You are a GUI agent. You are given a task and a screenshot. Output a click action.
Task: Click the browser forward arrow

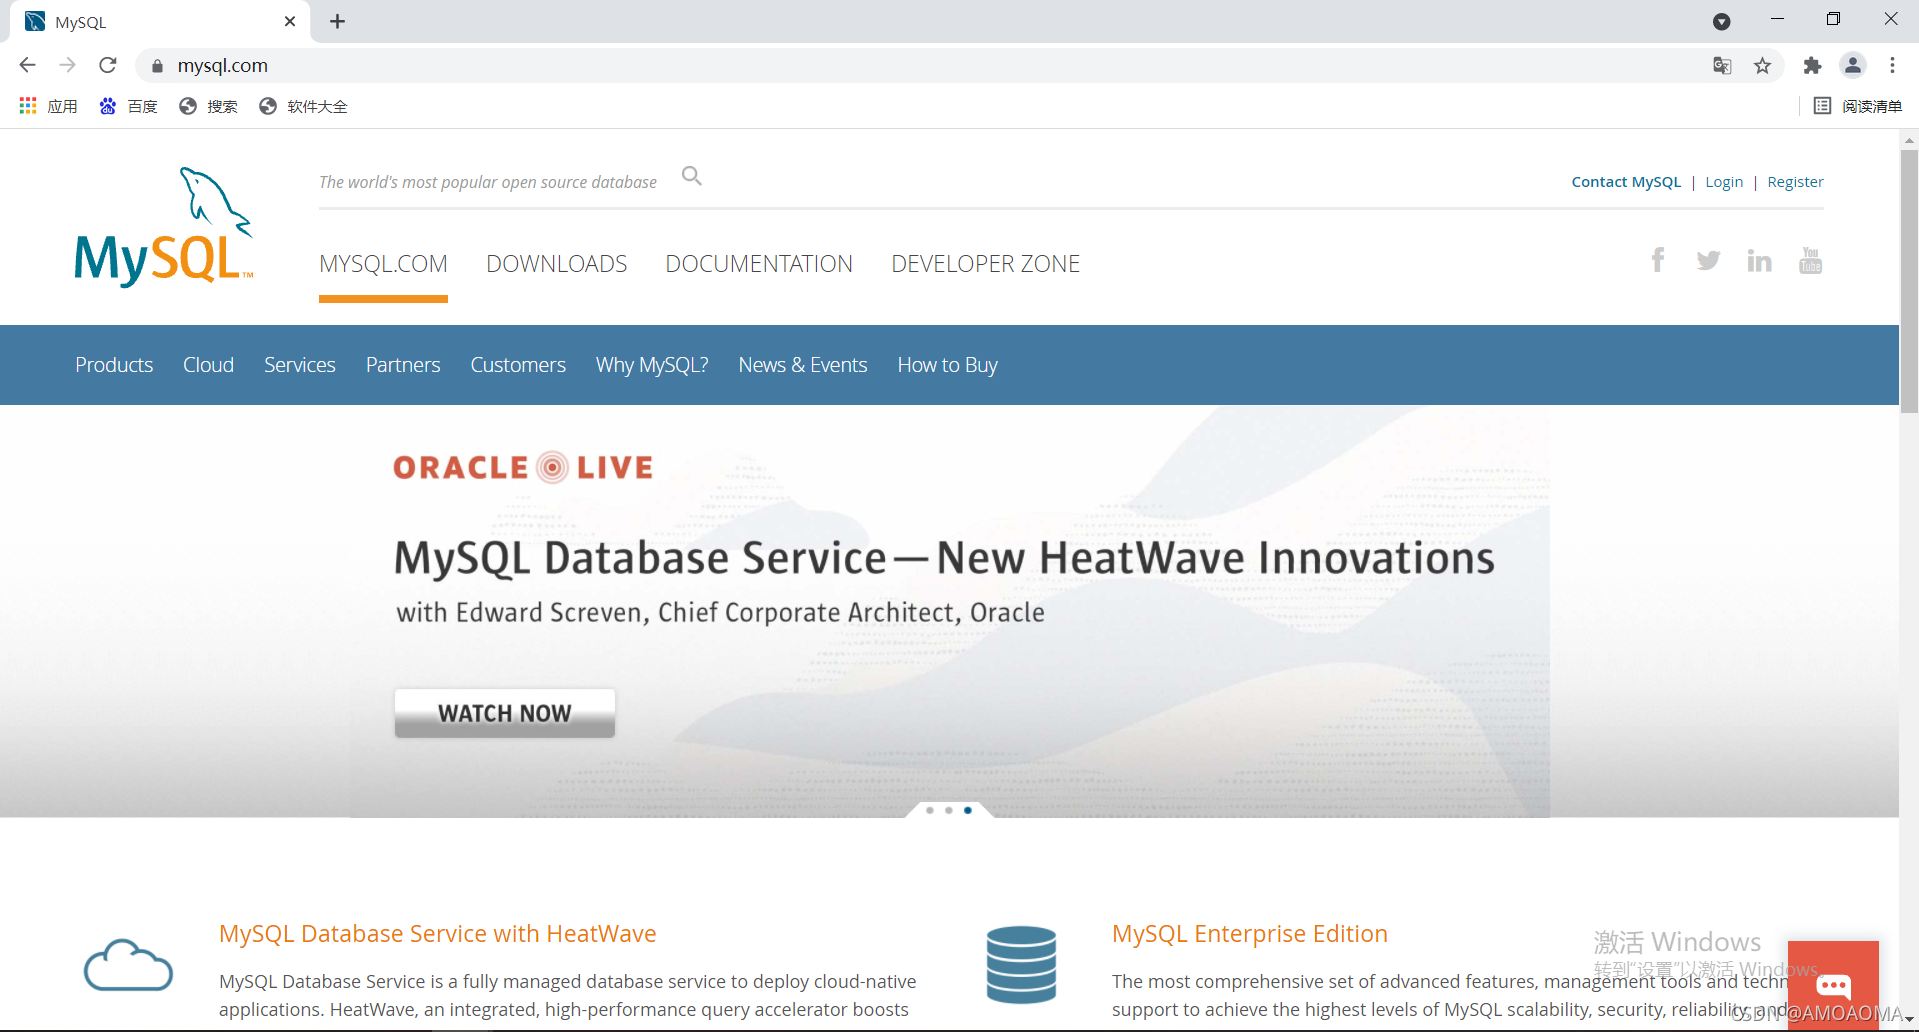pos(67,65)
